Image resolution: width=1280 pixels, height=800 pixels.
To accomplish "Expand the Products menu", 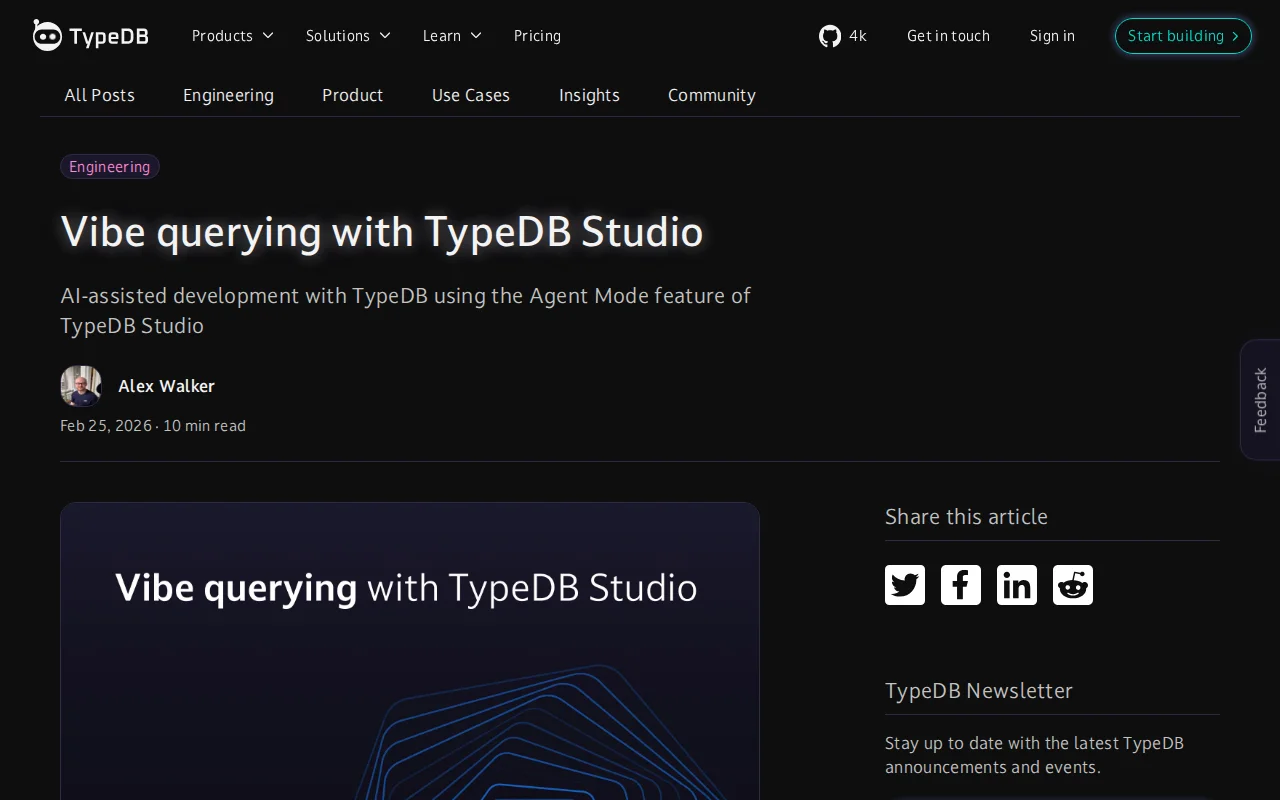I will pyautogui.click(x=232, y=36).
